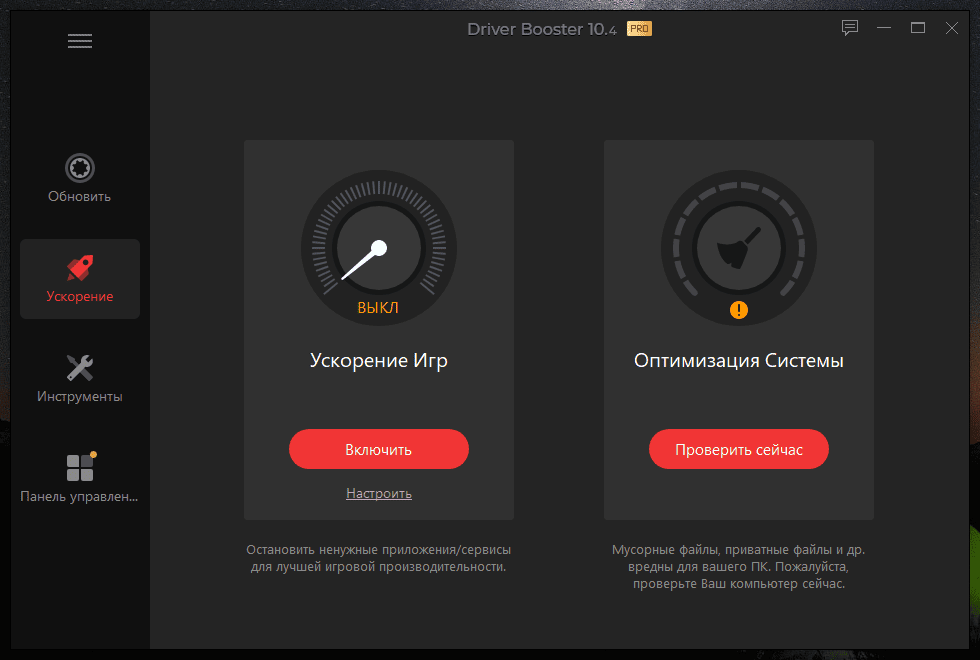This screenshot has height=660, width=980.
Task: Select the Ускорение rocket icon
Action: 80,267
